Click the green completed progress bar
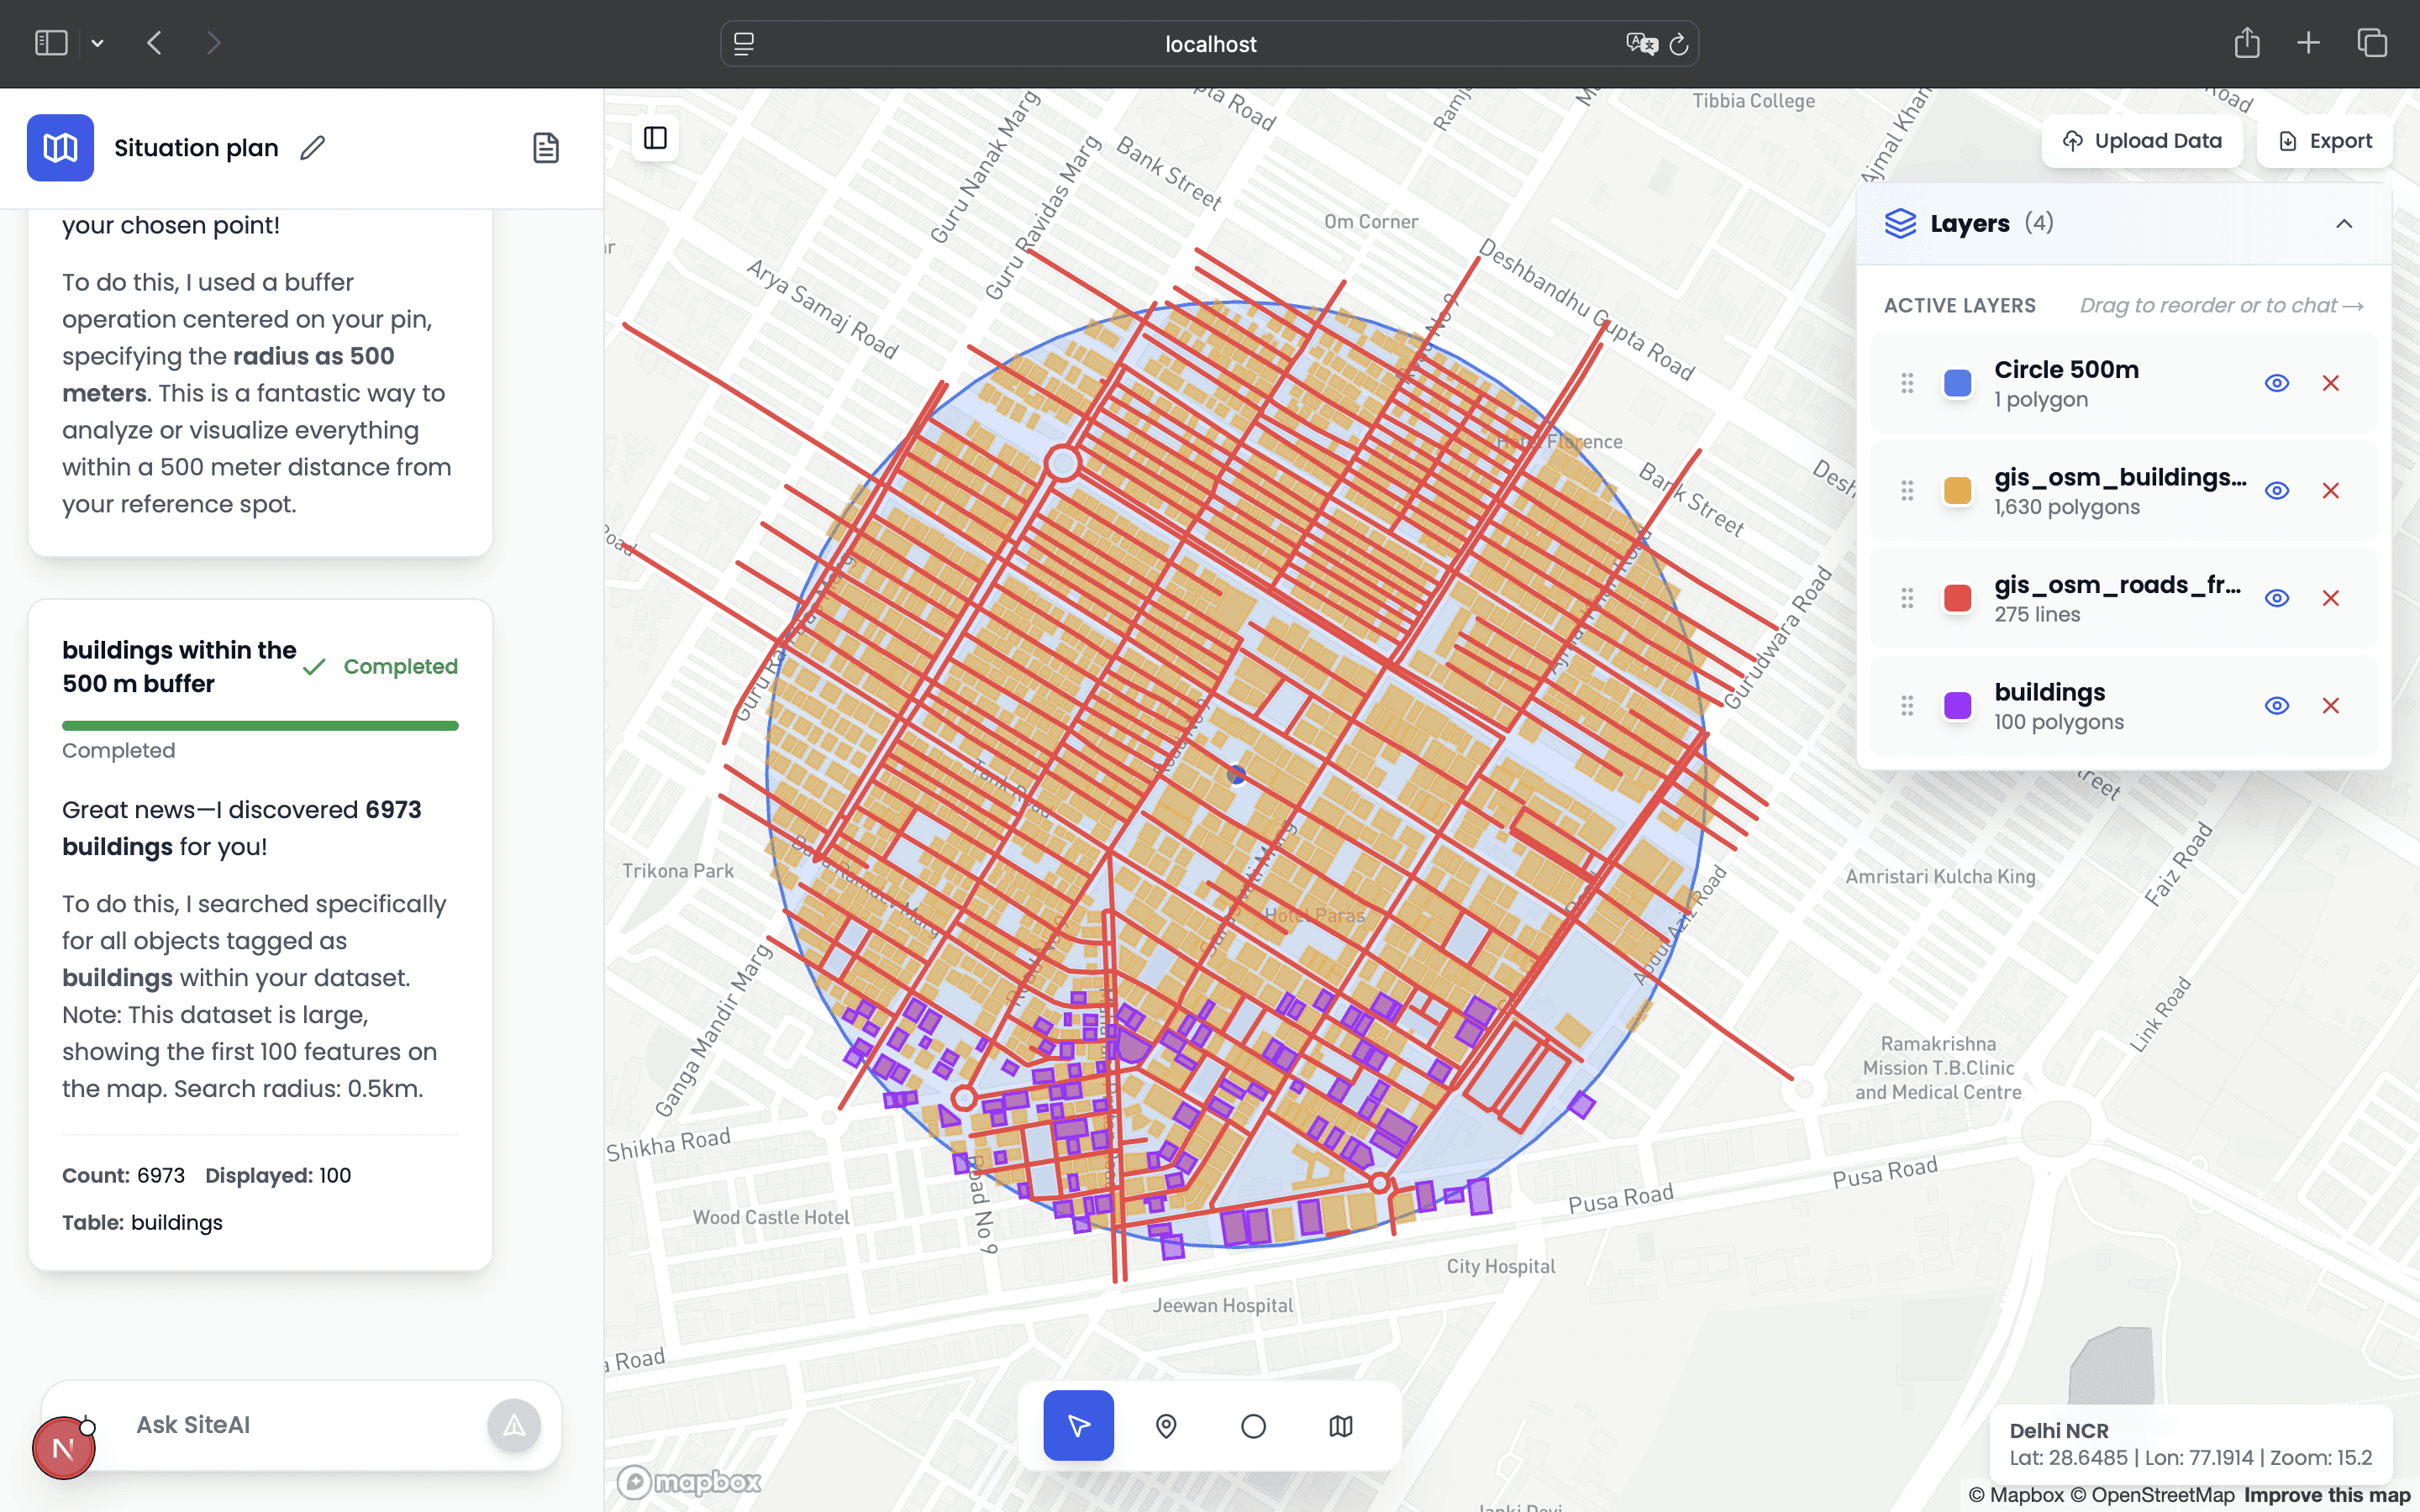The image size is (2420, 1512). pos(260,725)
